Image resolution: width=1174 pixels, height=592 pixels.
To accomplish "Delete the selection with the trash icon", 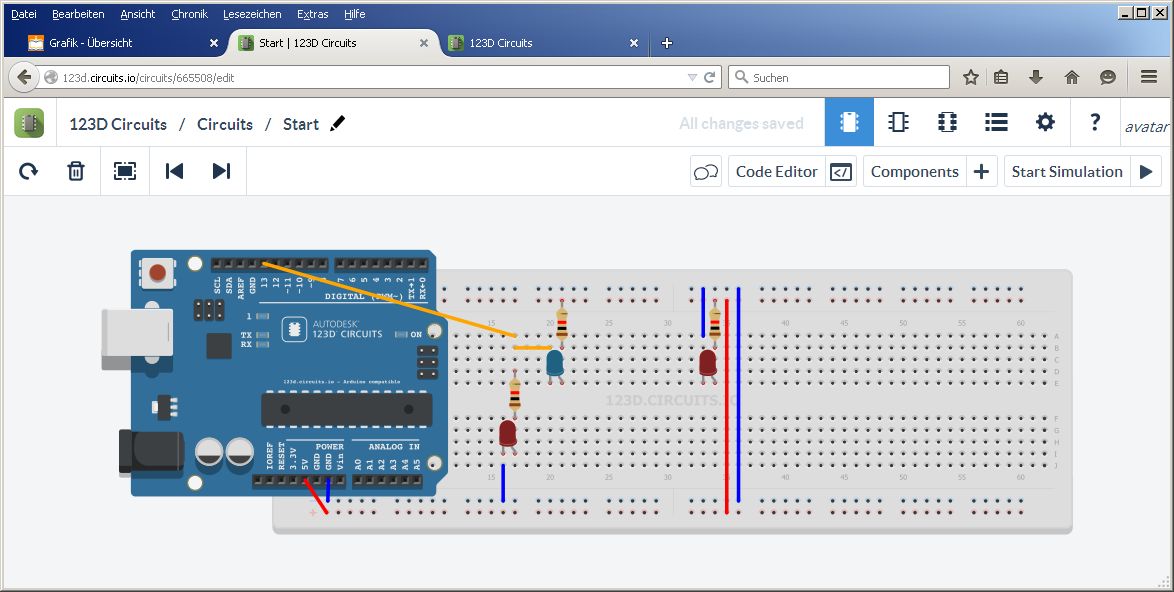I will [x=76, y=171].
